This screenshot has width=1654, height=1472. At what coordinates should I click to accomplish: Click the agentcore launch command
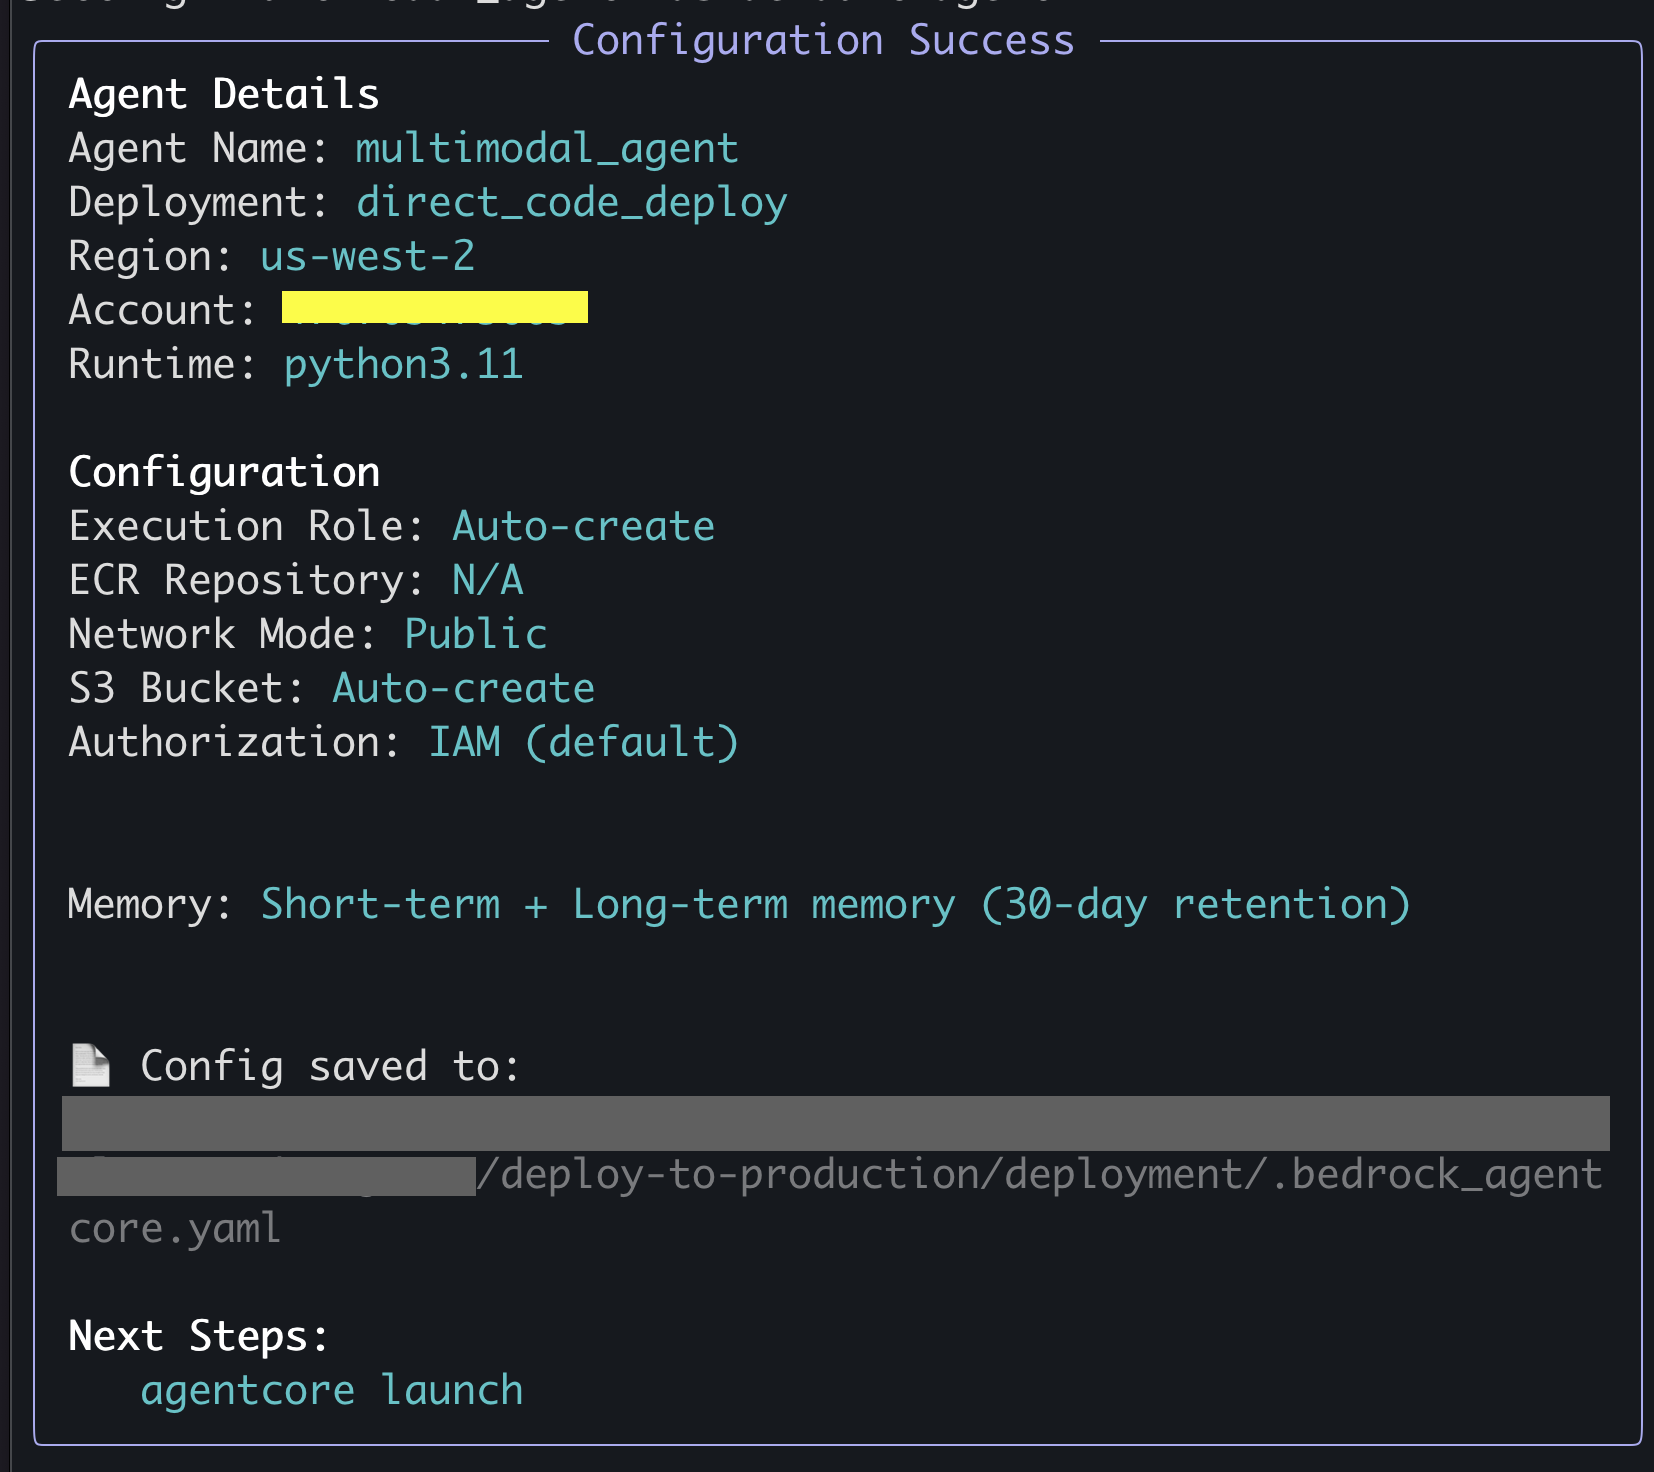[331, 1390]
